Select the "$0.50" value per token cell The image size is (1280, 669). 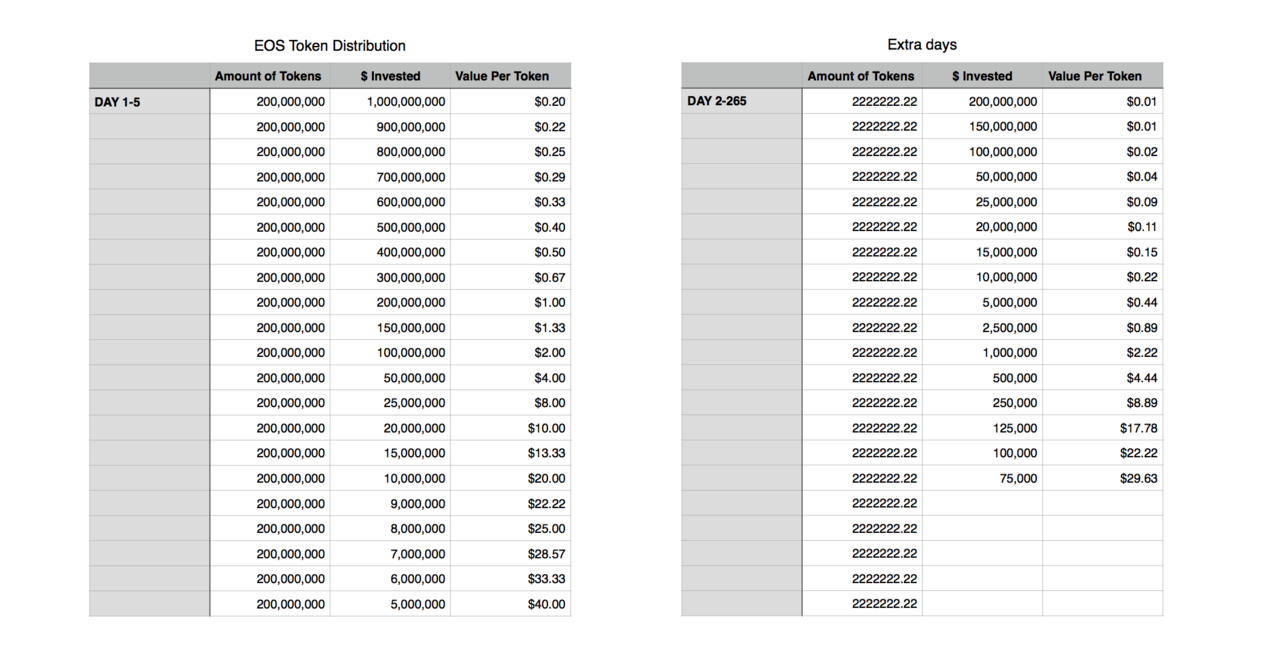(510, 252)
